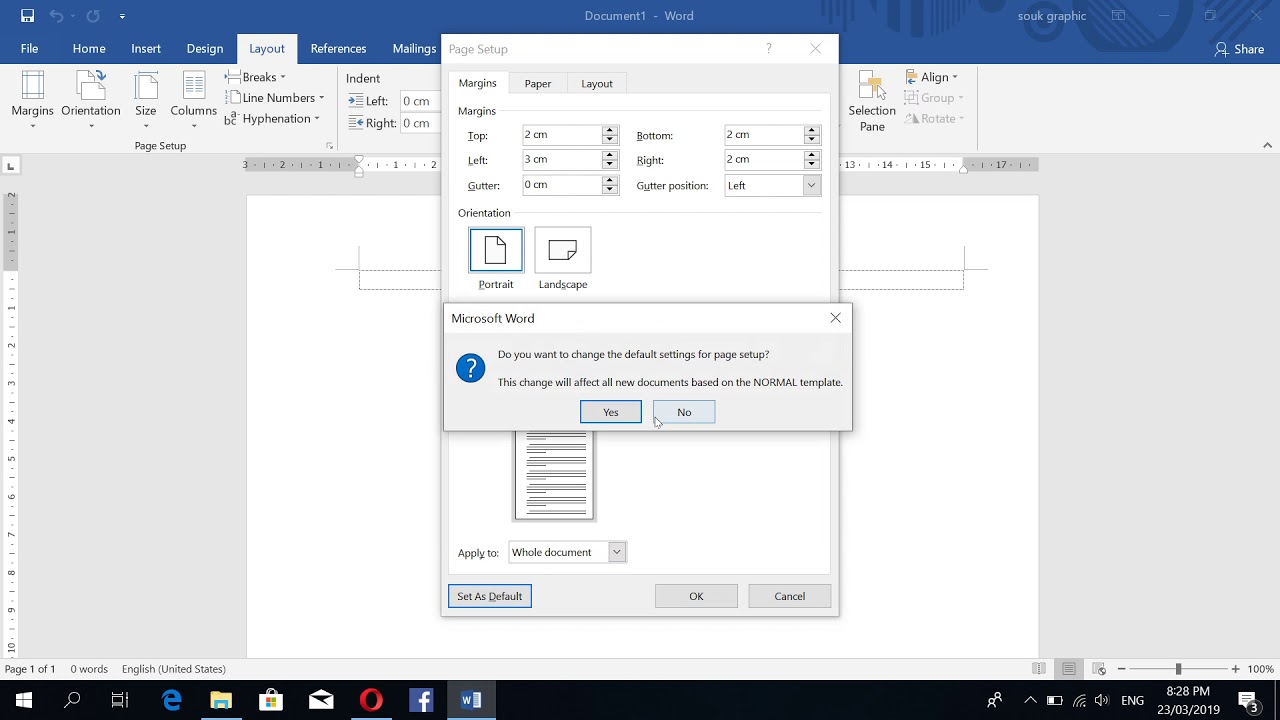Viewport: 1280px width, 720px height.
Task: Click No in the Microsoft Word prompt
Action: tap(684, 412)
